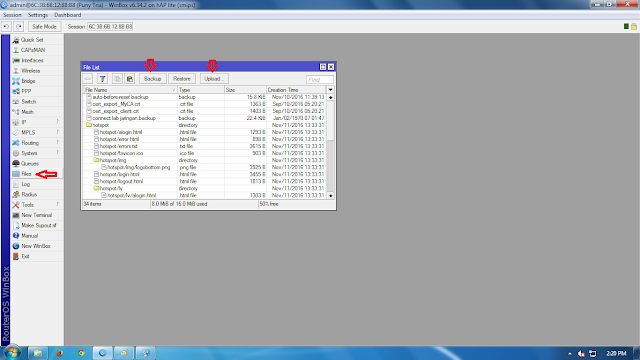This screenshot has height=360, width=640.
Task: Open the Bridge menu
Action: pyautogui.click(x=28, y=81)
